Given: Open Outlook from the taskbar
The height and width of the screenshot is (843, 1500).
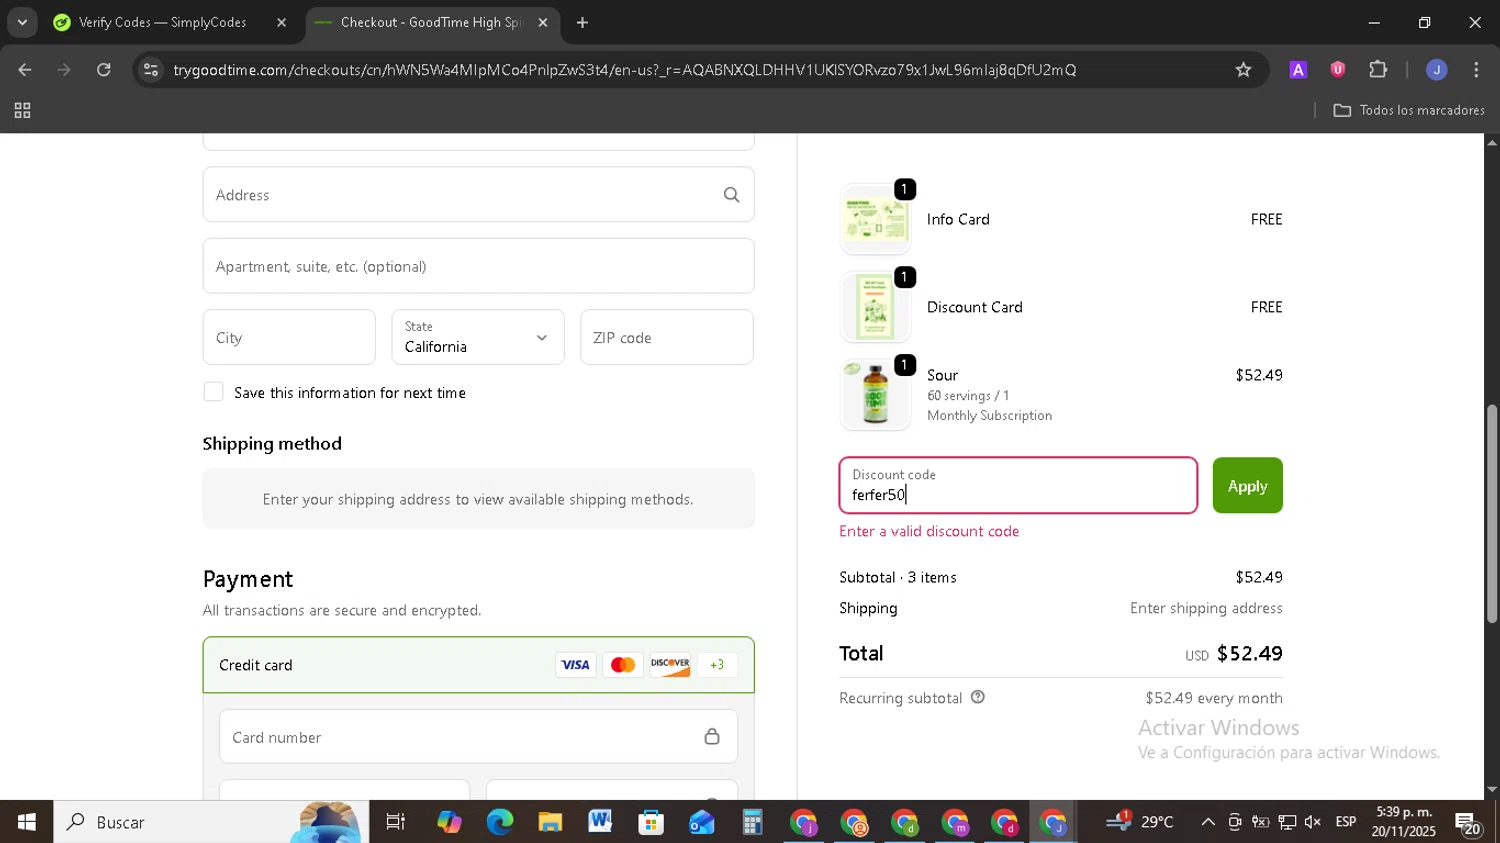Looking at the screenshot, I should pos(702,822).
